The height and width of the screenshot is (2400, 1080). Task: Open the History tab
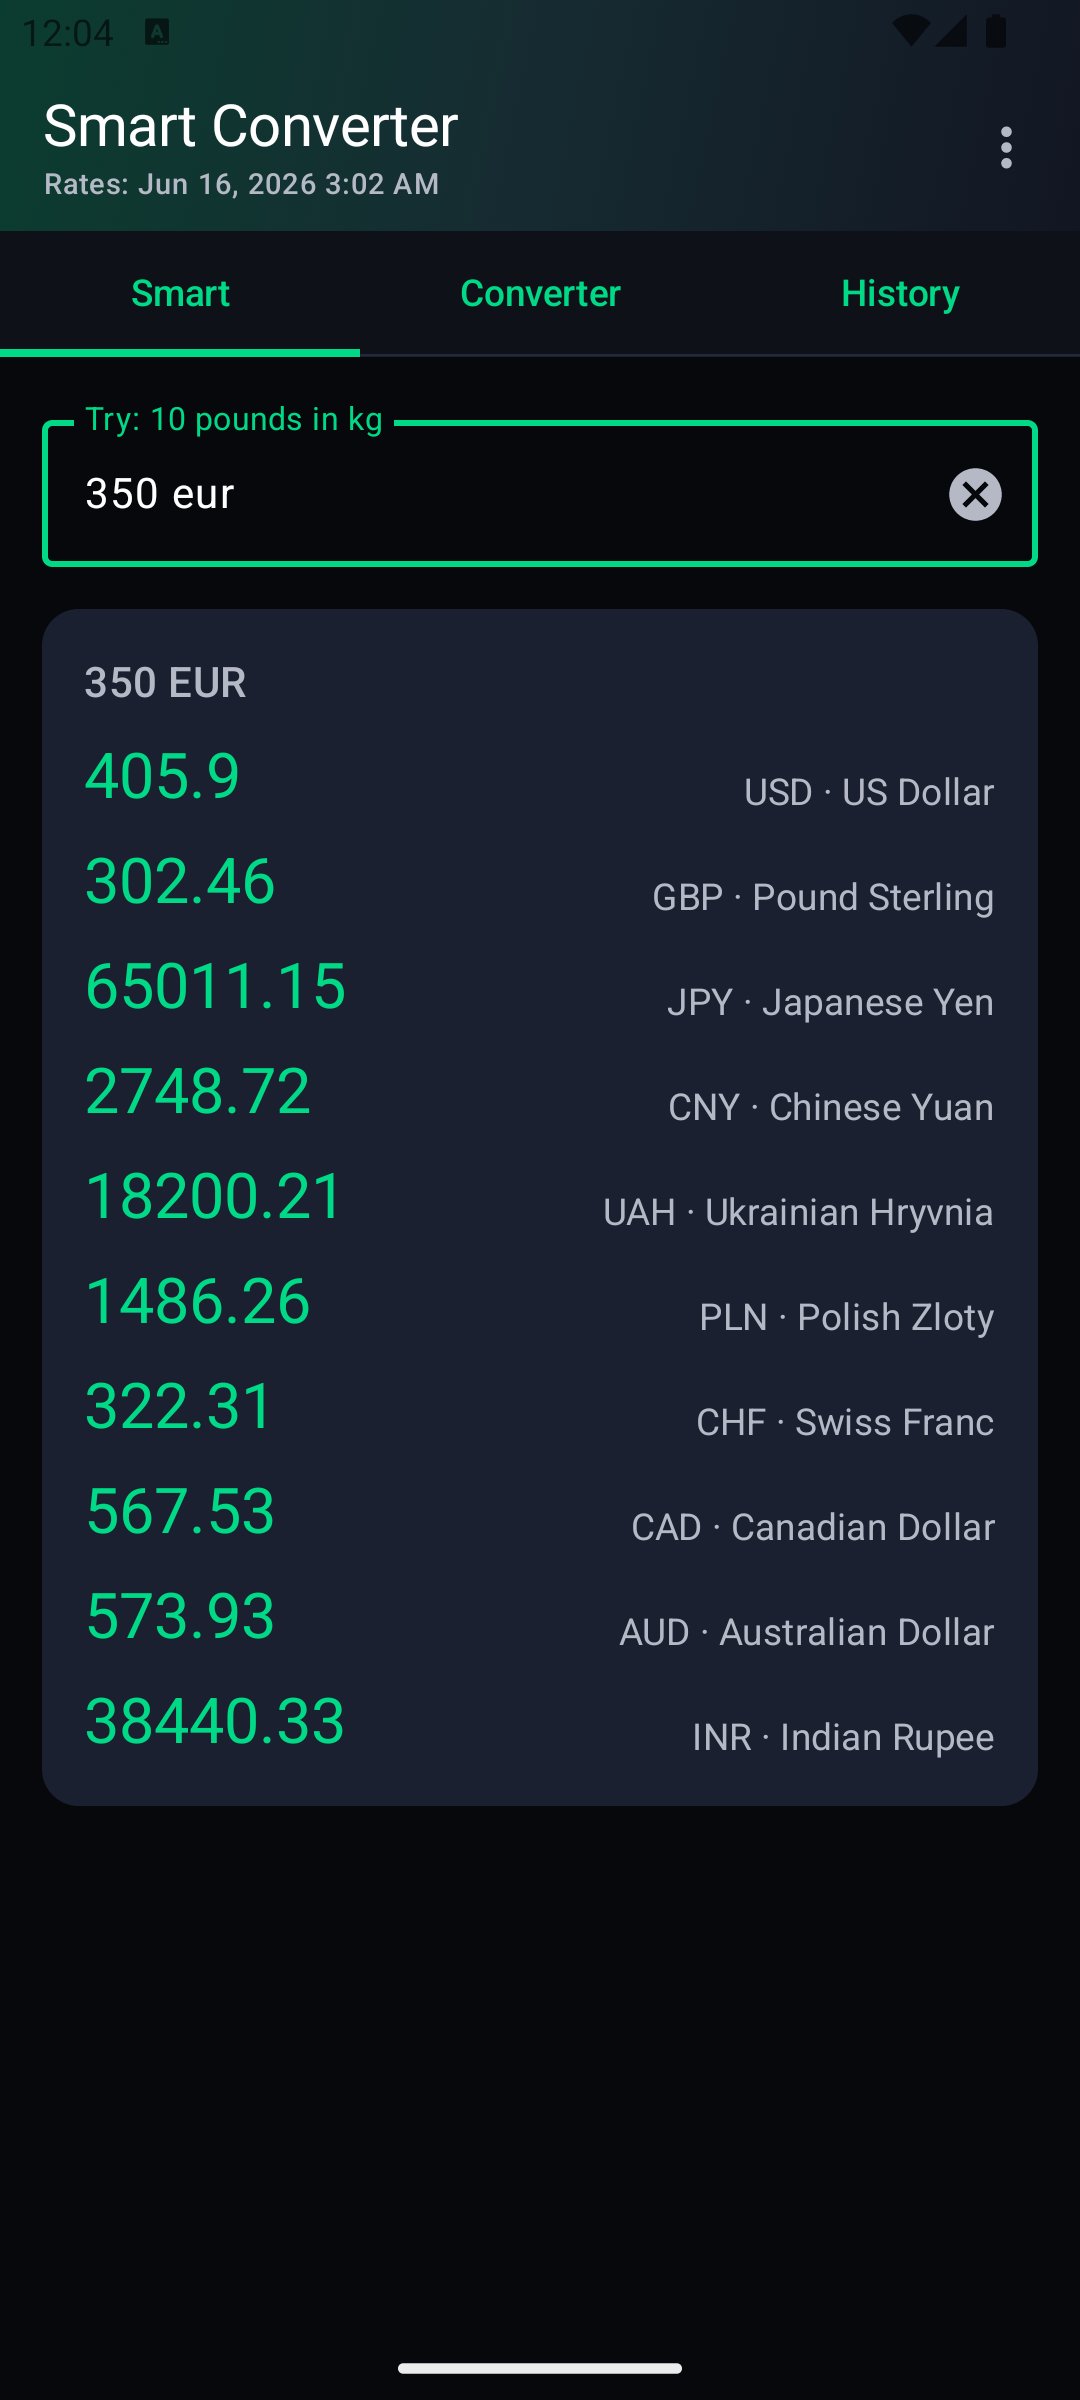point(900,294)
